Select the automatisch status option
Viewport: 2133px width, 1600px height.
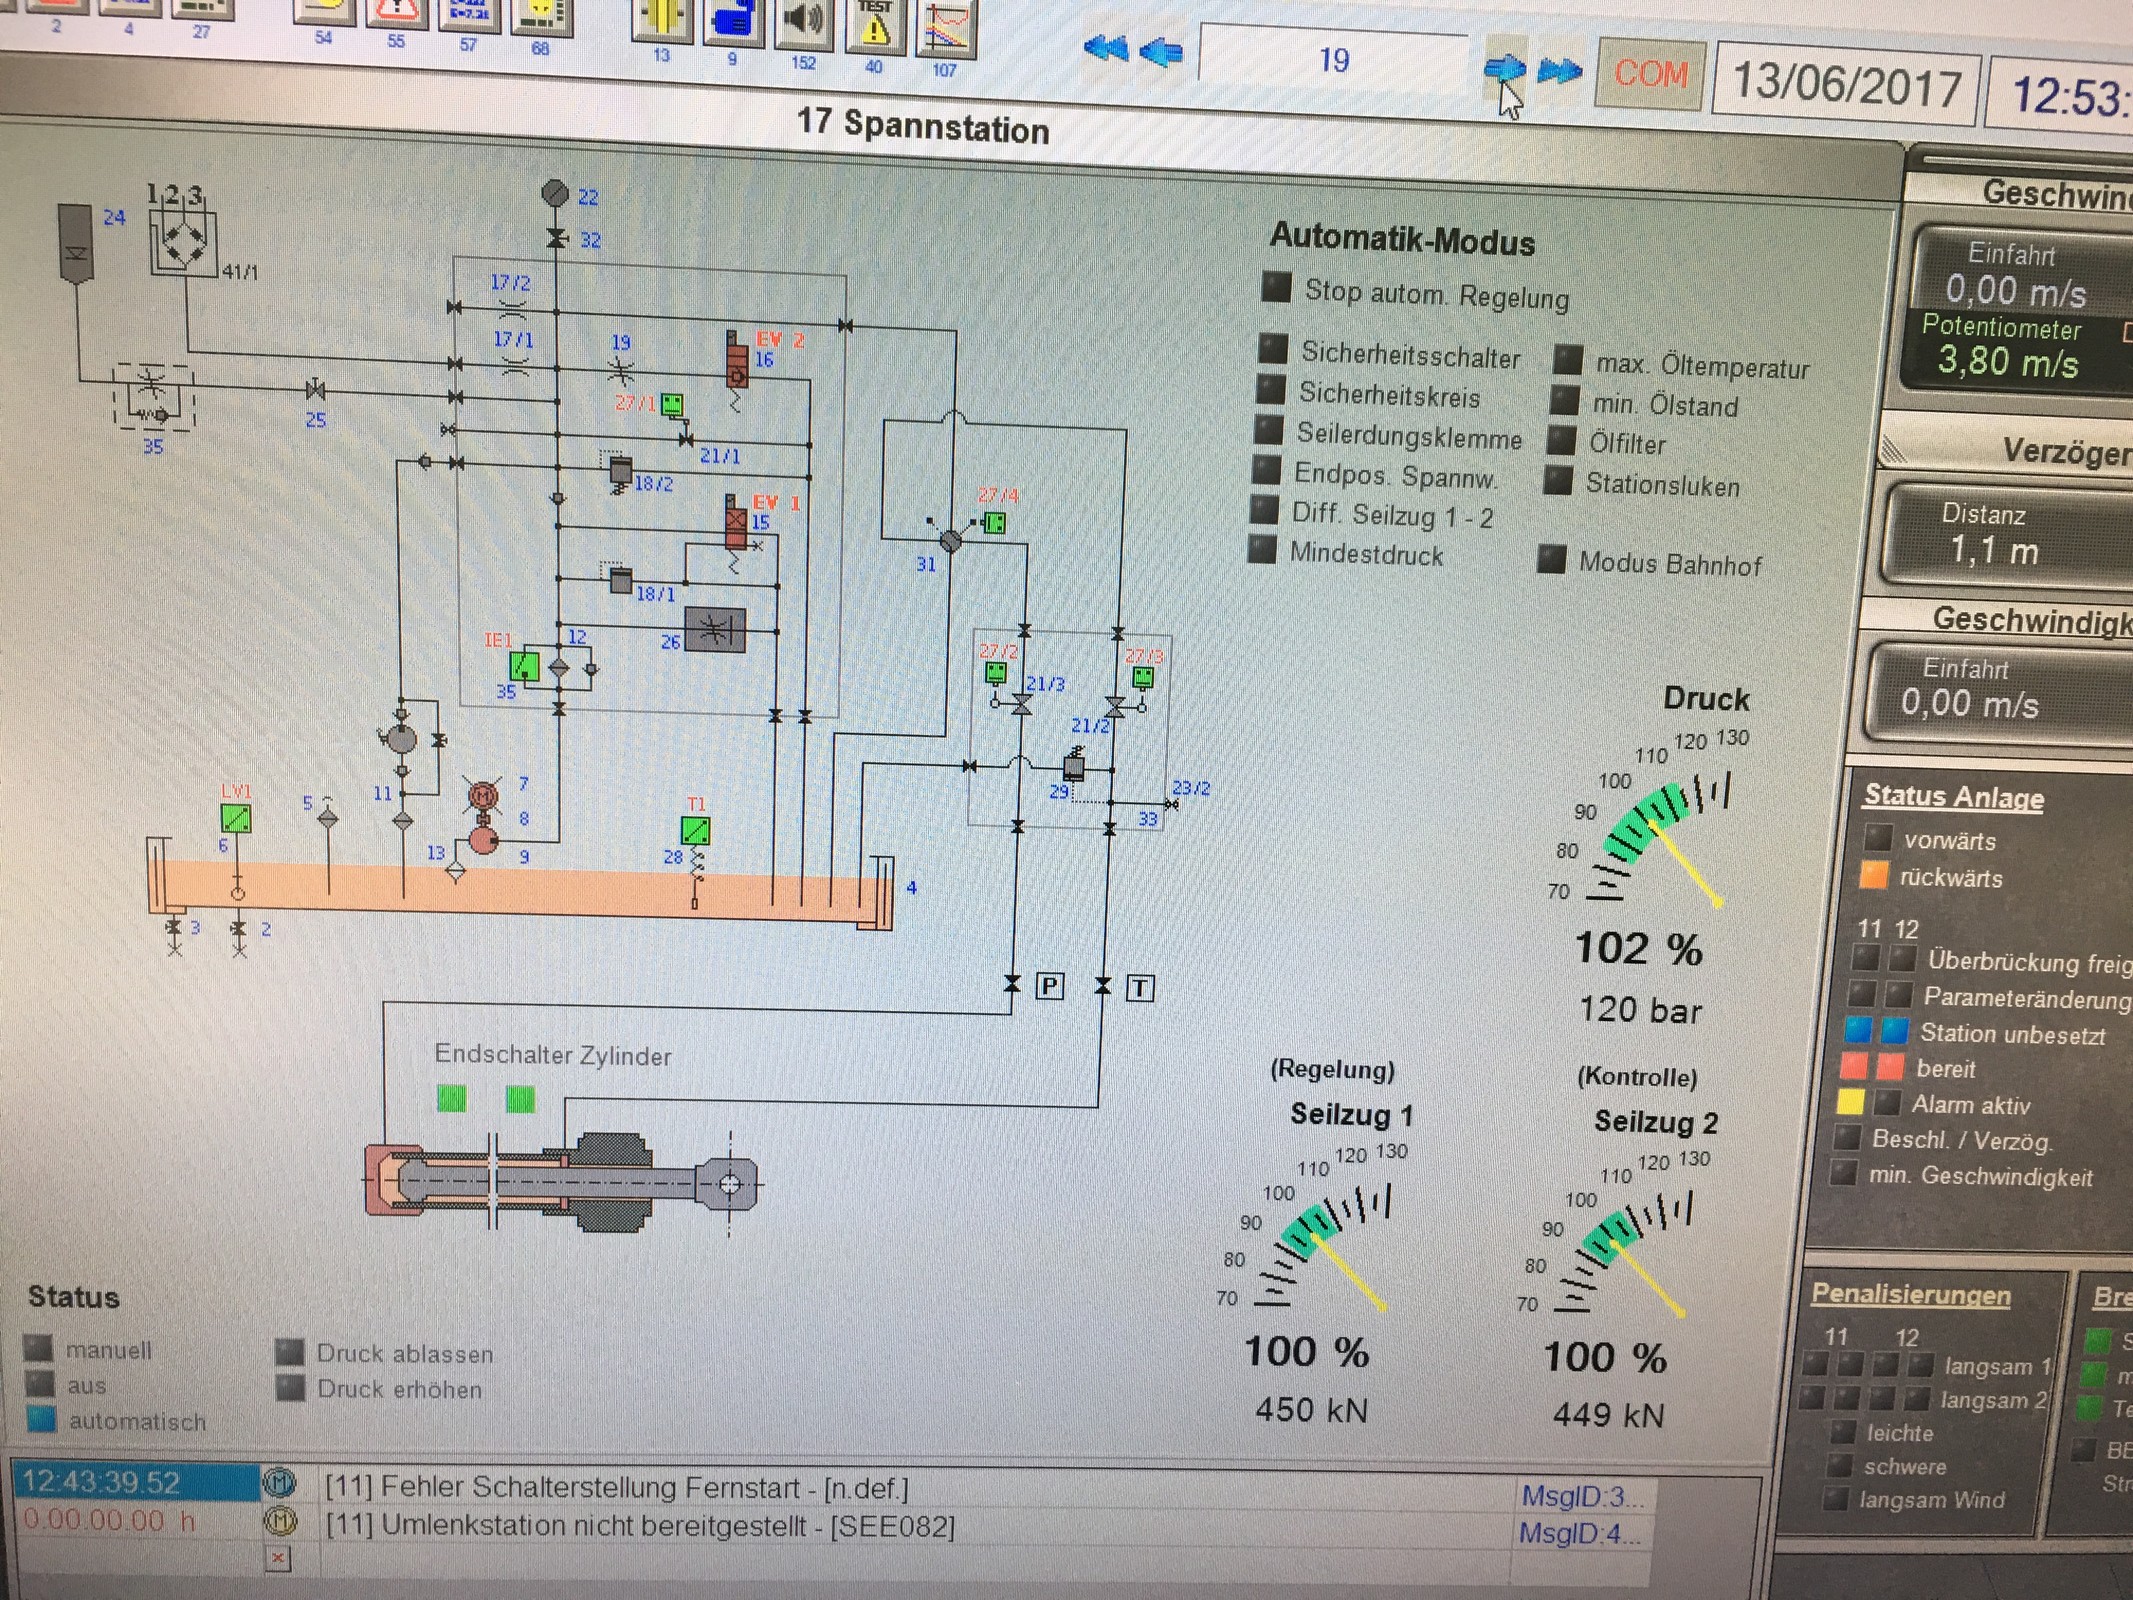tap(41, 1419)
